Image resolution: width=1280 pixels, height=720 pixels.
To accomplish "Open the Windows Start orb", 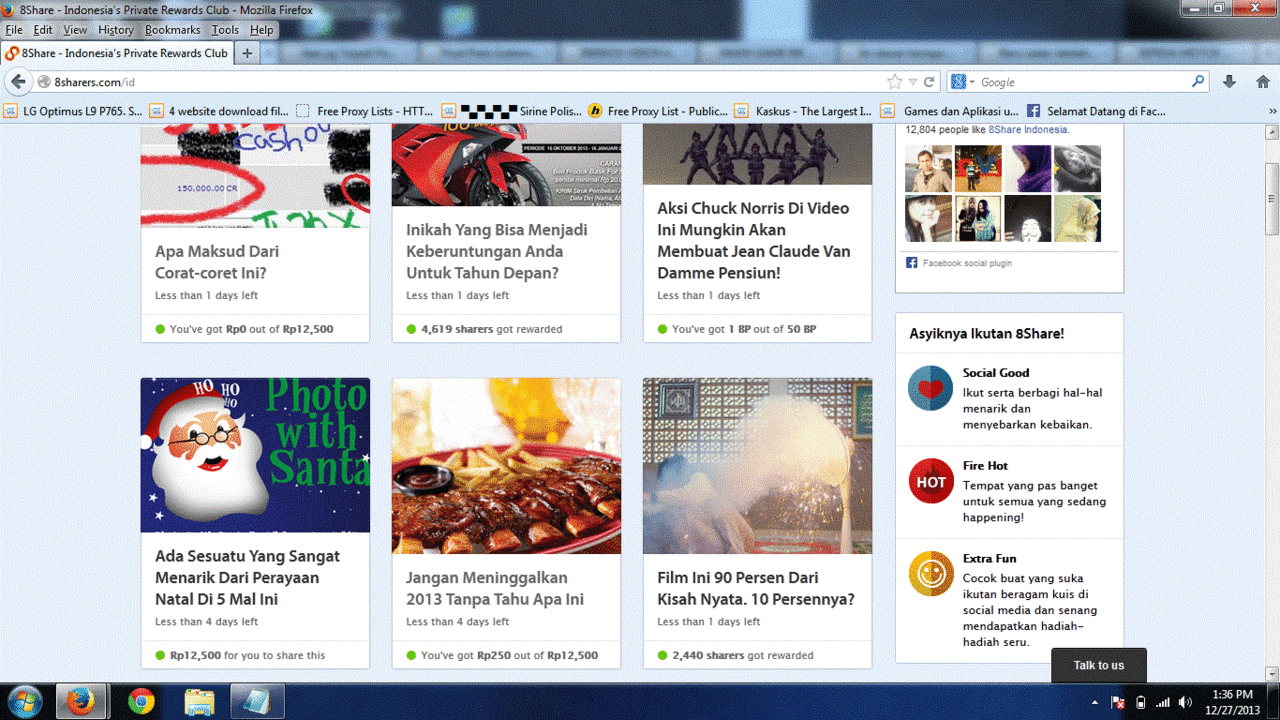I will pyautogui.click(x=23, y=701).
